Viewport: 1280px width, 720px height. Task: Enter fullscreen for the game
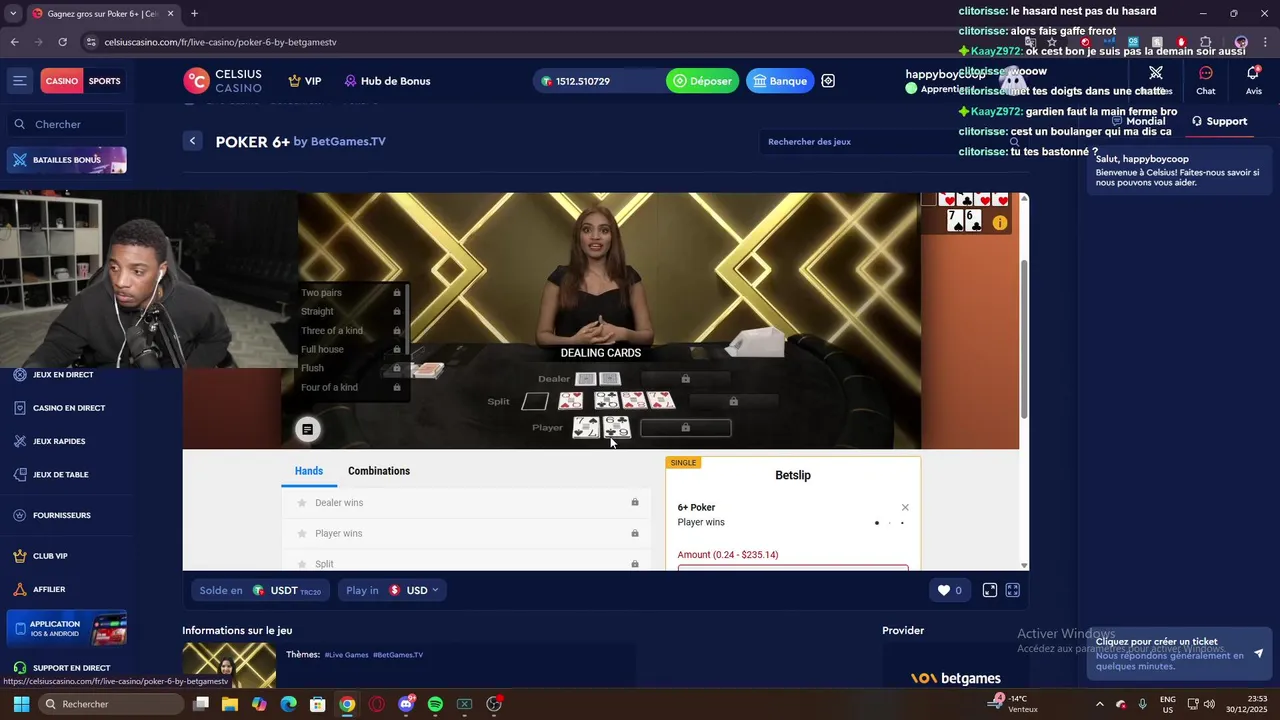click(x=1012, y=590)
